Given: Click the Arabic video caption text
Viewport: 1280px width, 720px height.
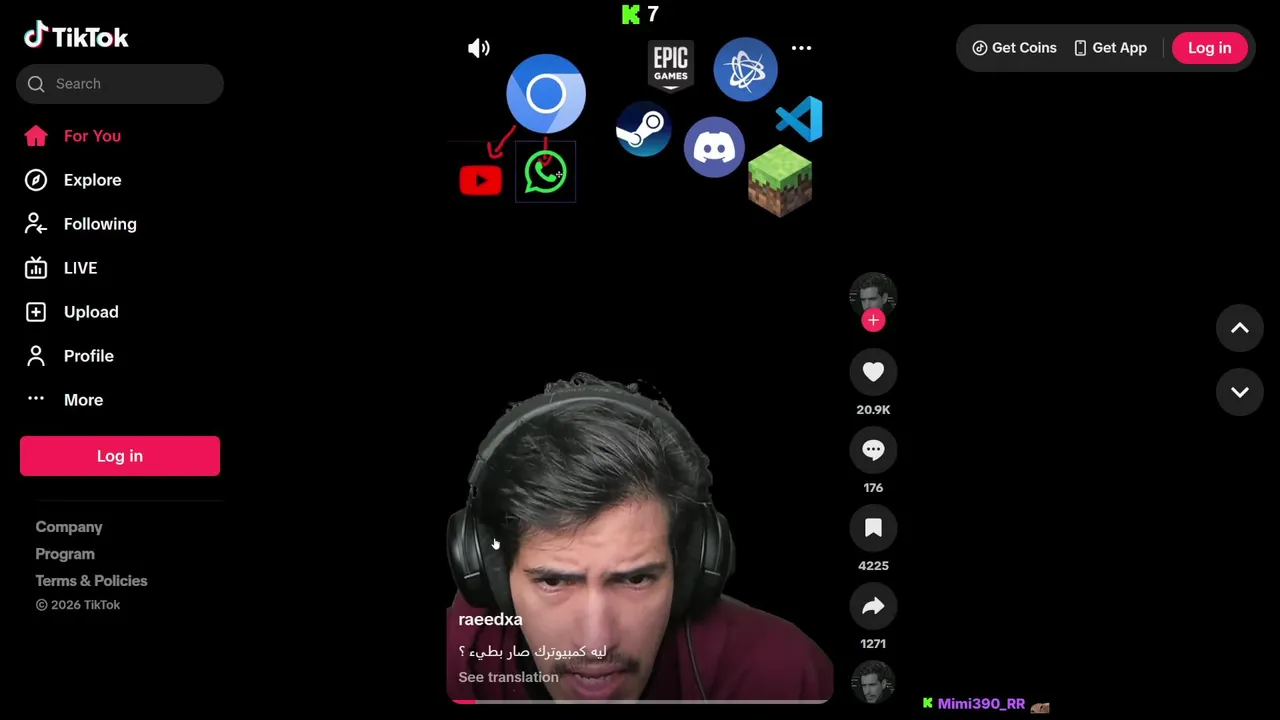Looking at the screenshot, I should click(x=532, y=652).
